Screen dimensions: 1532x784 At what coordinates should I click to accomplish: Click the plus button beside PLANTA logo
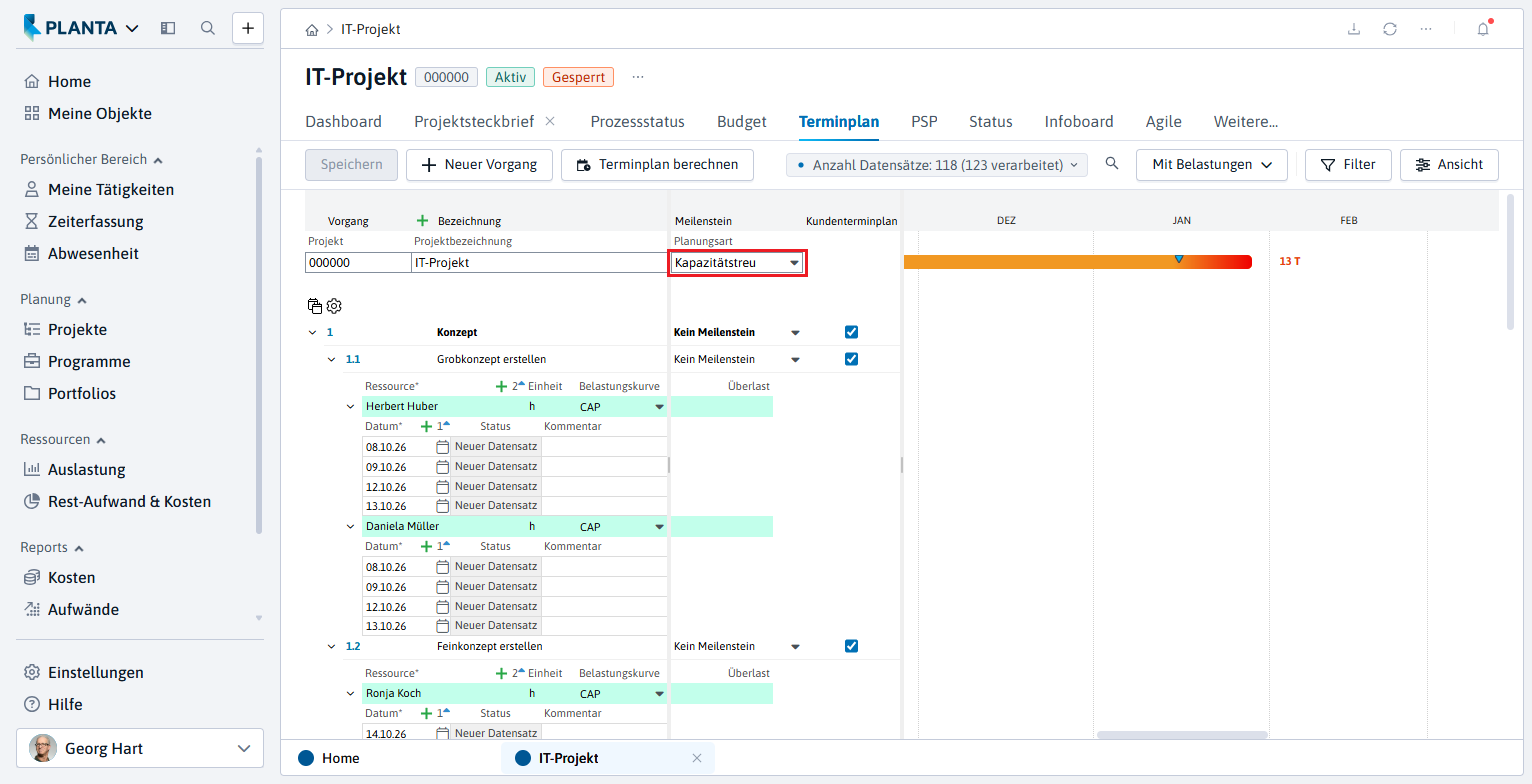[248, 28]
